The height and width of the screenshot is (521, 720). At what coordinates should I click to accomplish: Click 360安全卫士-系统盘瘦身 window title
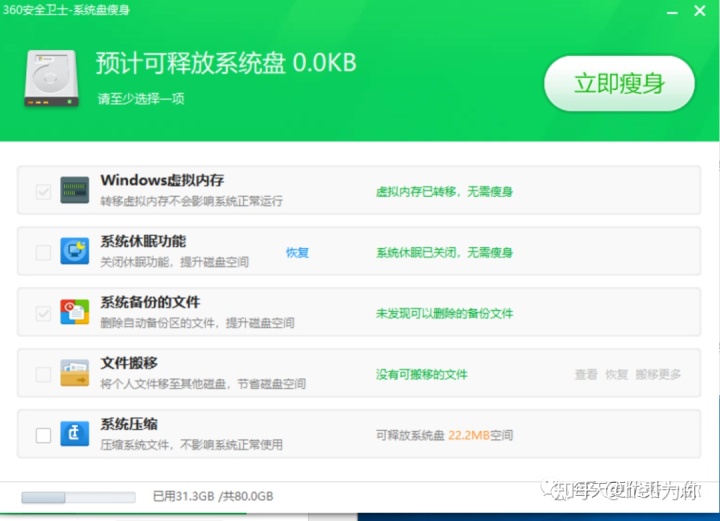pyautogui.click(x=66, y=10)
